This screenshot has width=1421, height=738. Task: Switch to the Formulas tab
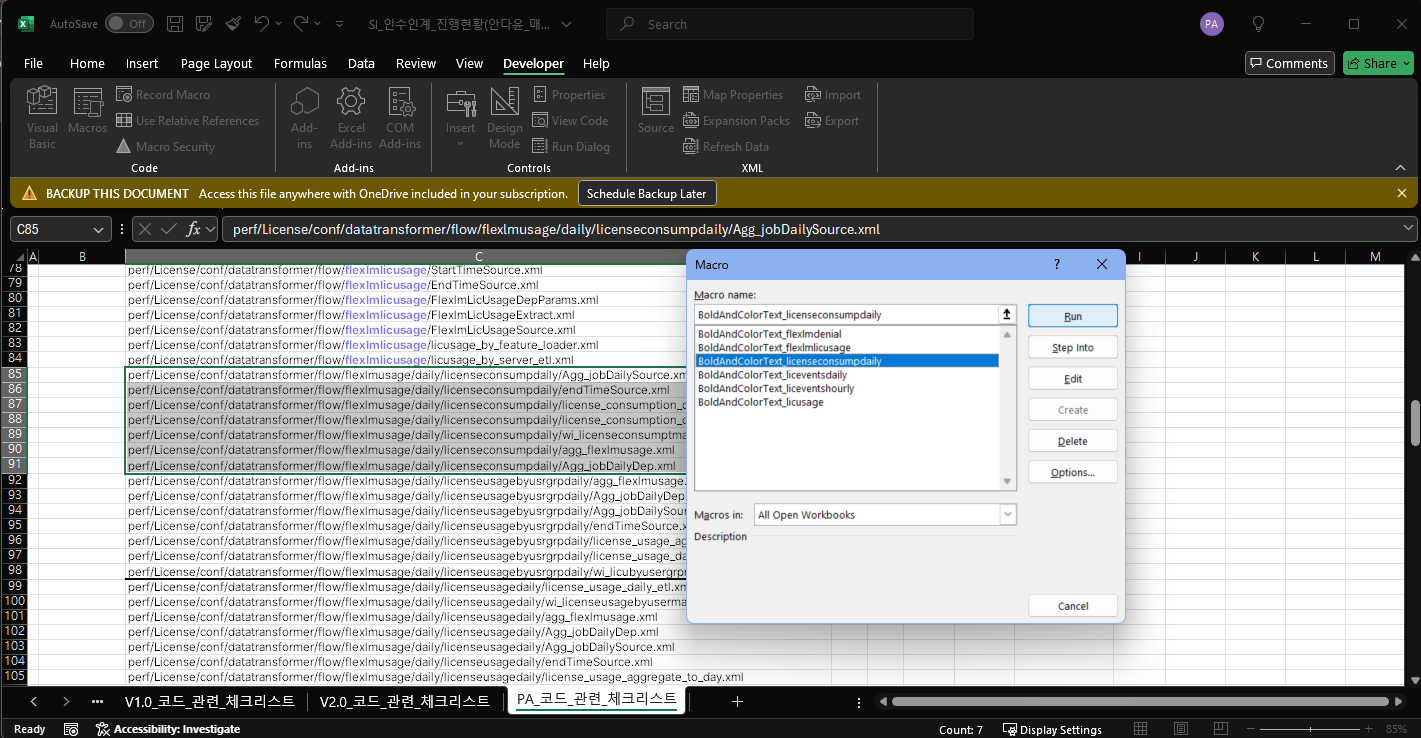300,63
